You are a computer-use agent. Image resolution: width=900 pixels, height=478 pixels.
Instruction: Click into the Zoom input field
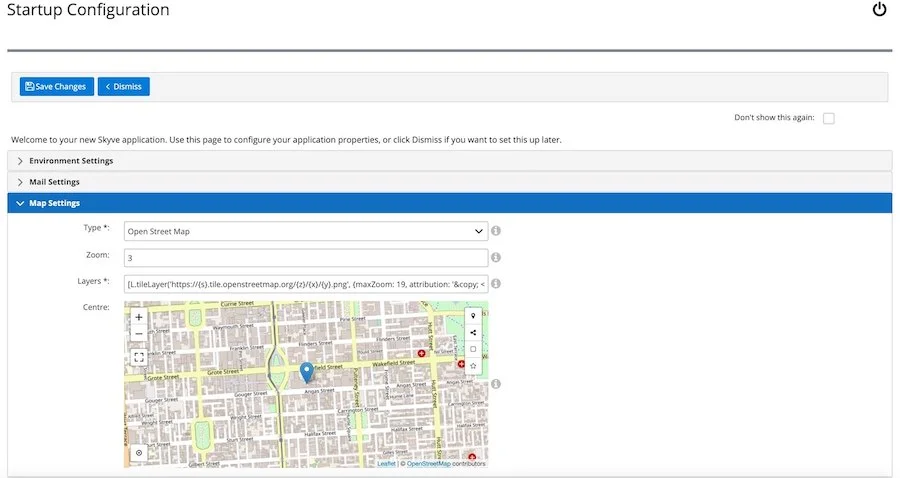[x=306, y=258]
